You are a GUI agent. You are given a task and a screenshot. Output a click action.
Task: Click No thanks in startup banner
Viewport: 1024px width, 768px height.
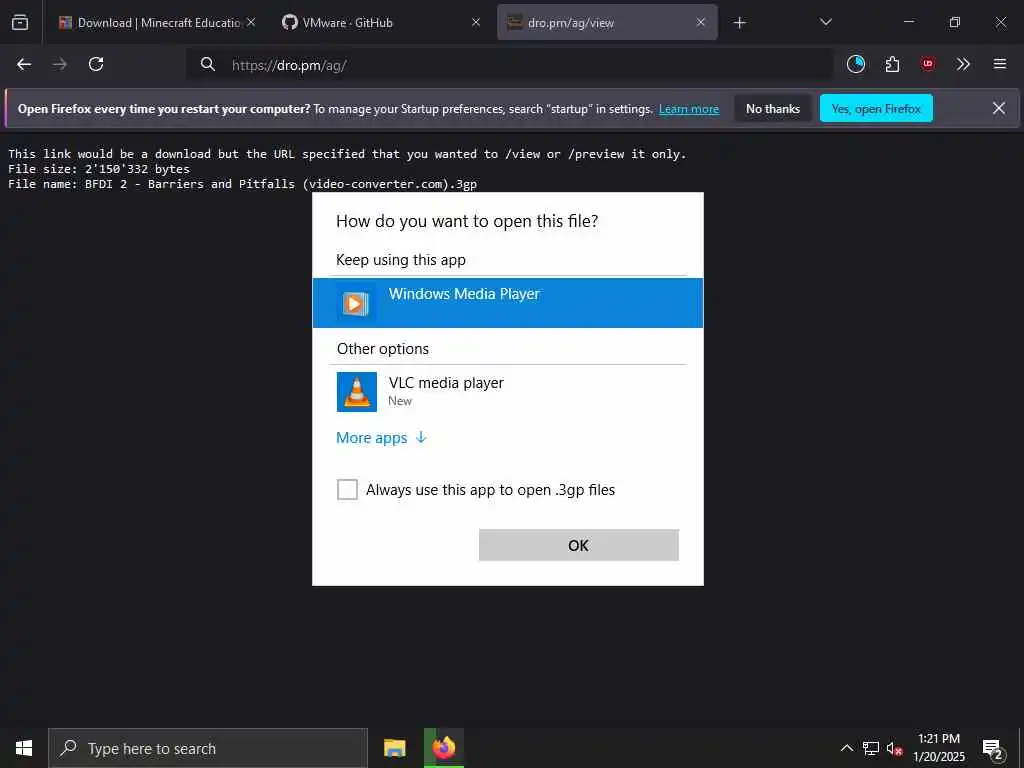click(x=773, y=108)
